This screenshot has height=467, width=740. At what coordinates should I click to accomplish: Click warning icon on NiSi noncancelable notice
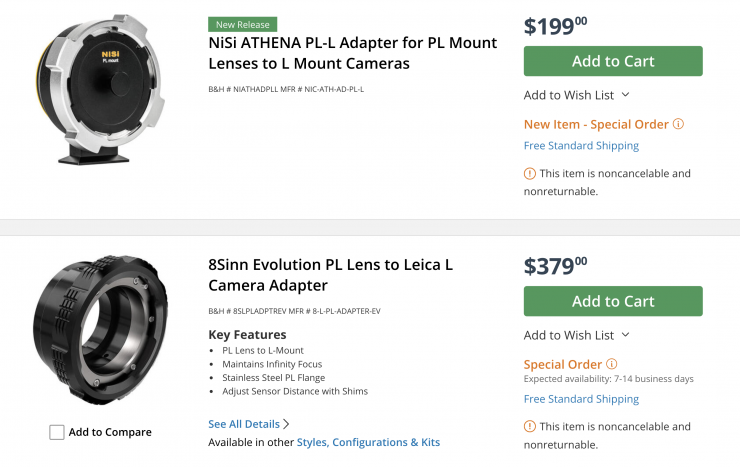[530, 174]
